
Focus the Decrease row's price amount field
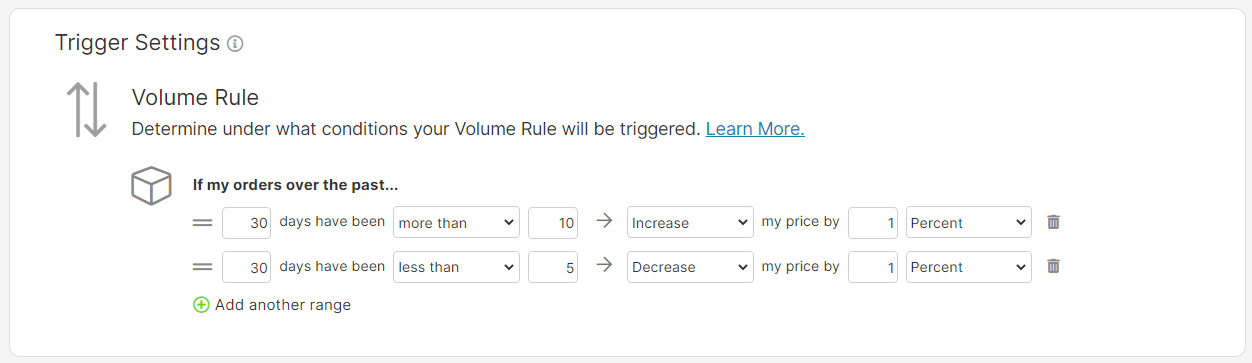click(x=873, y=267)
